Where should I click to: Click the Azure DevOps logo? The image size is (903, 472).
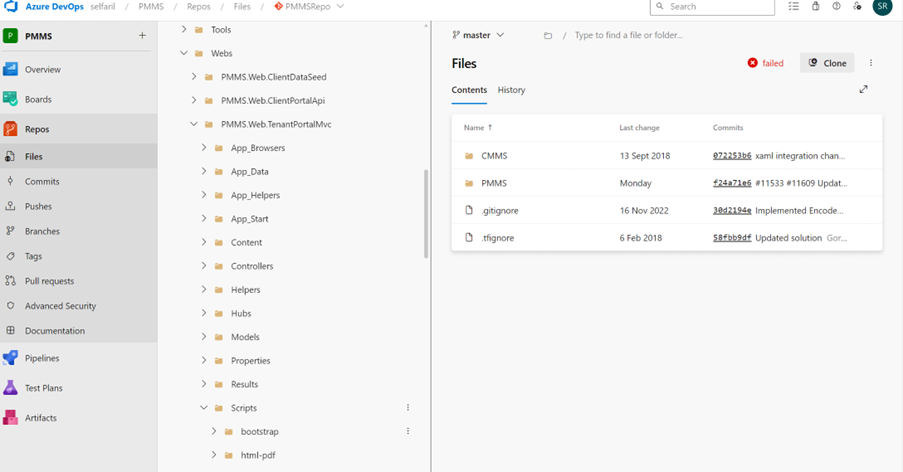point(11,7)
